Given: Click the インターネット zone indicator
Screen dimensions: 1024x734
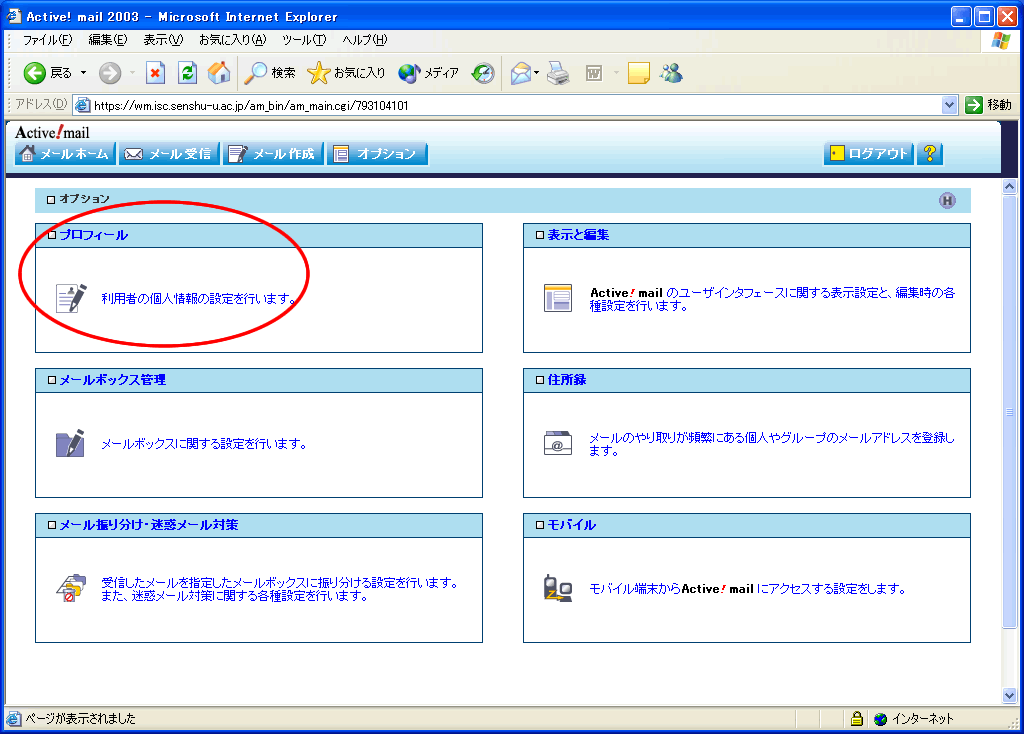Looking at the screenshot, I should pos(914,719).
